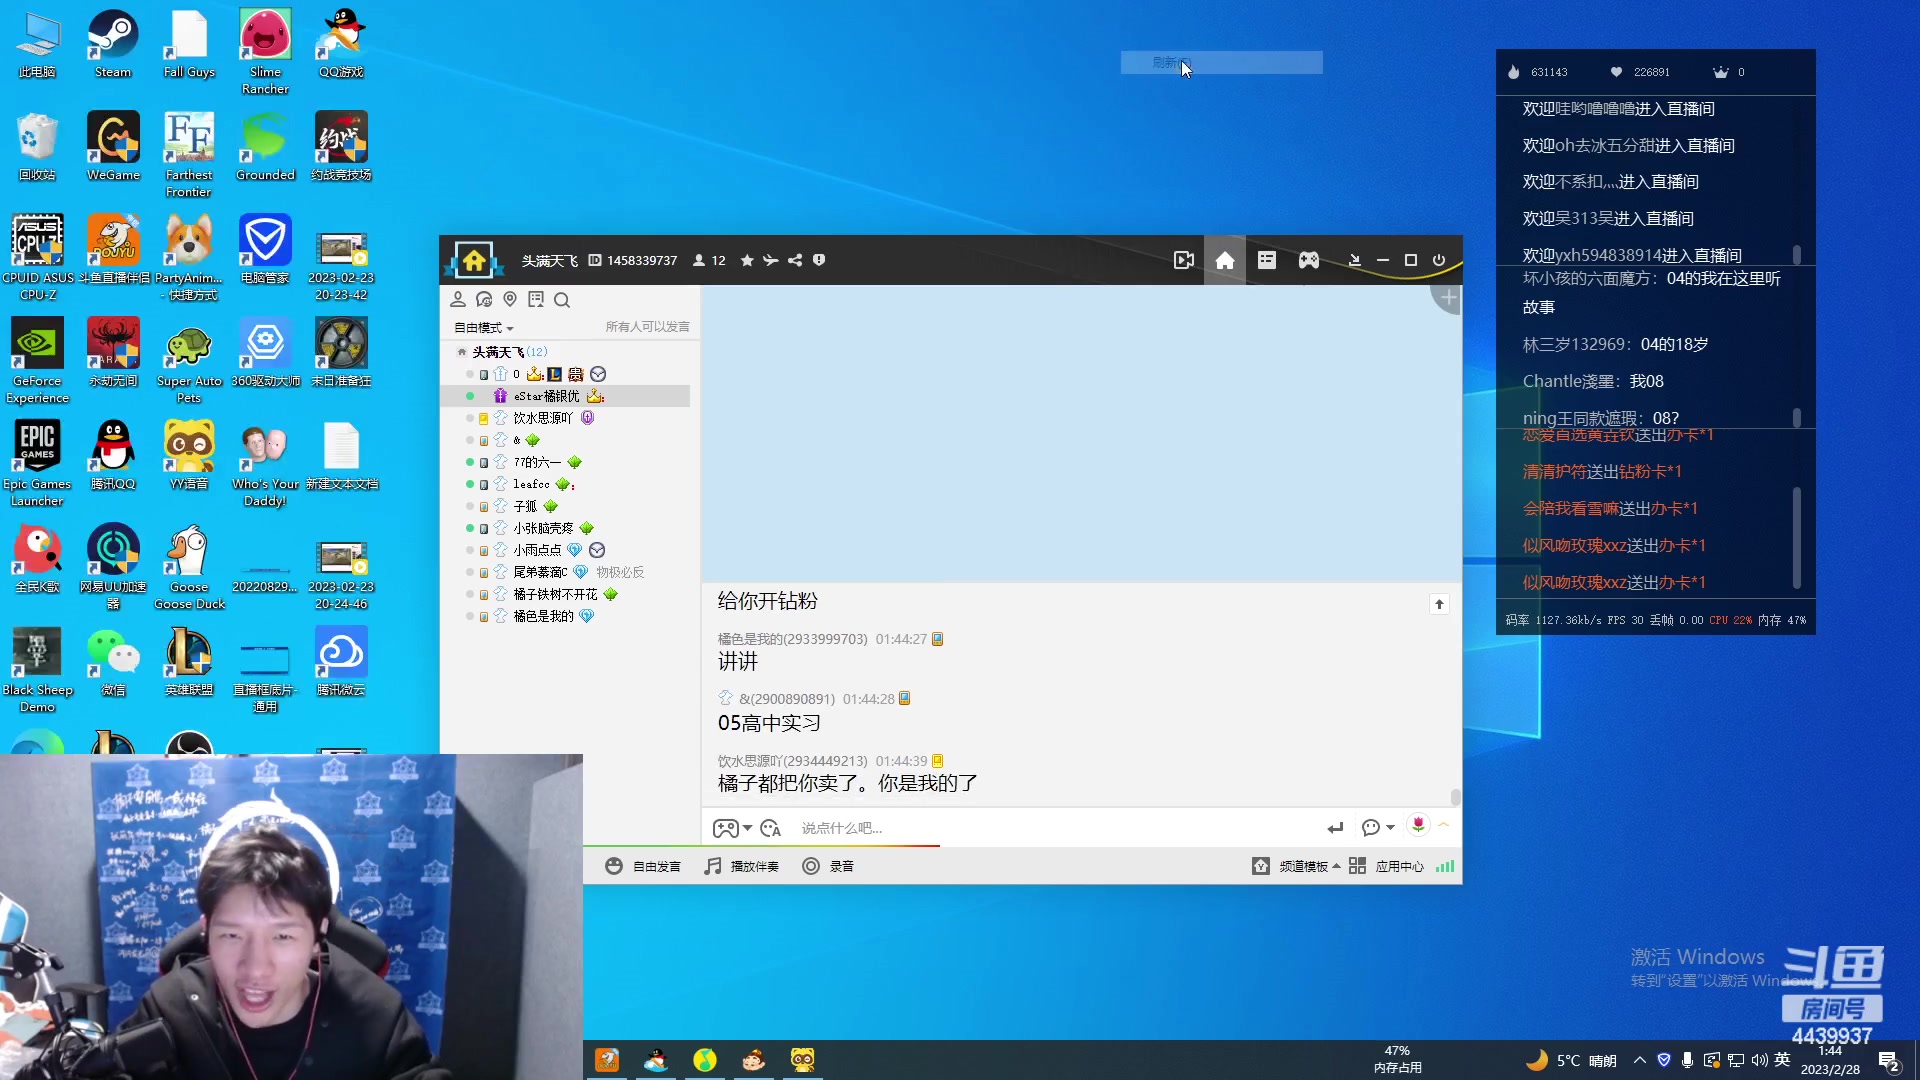Open the video broadcast icon in YY header
The height and width of the screenshot is (1080, 1920).
pyautogui.click(x=1184, y=260)
